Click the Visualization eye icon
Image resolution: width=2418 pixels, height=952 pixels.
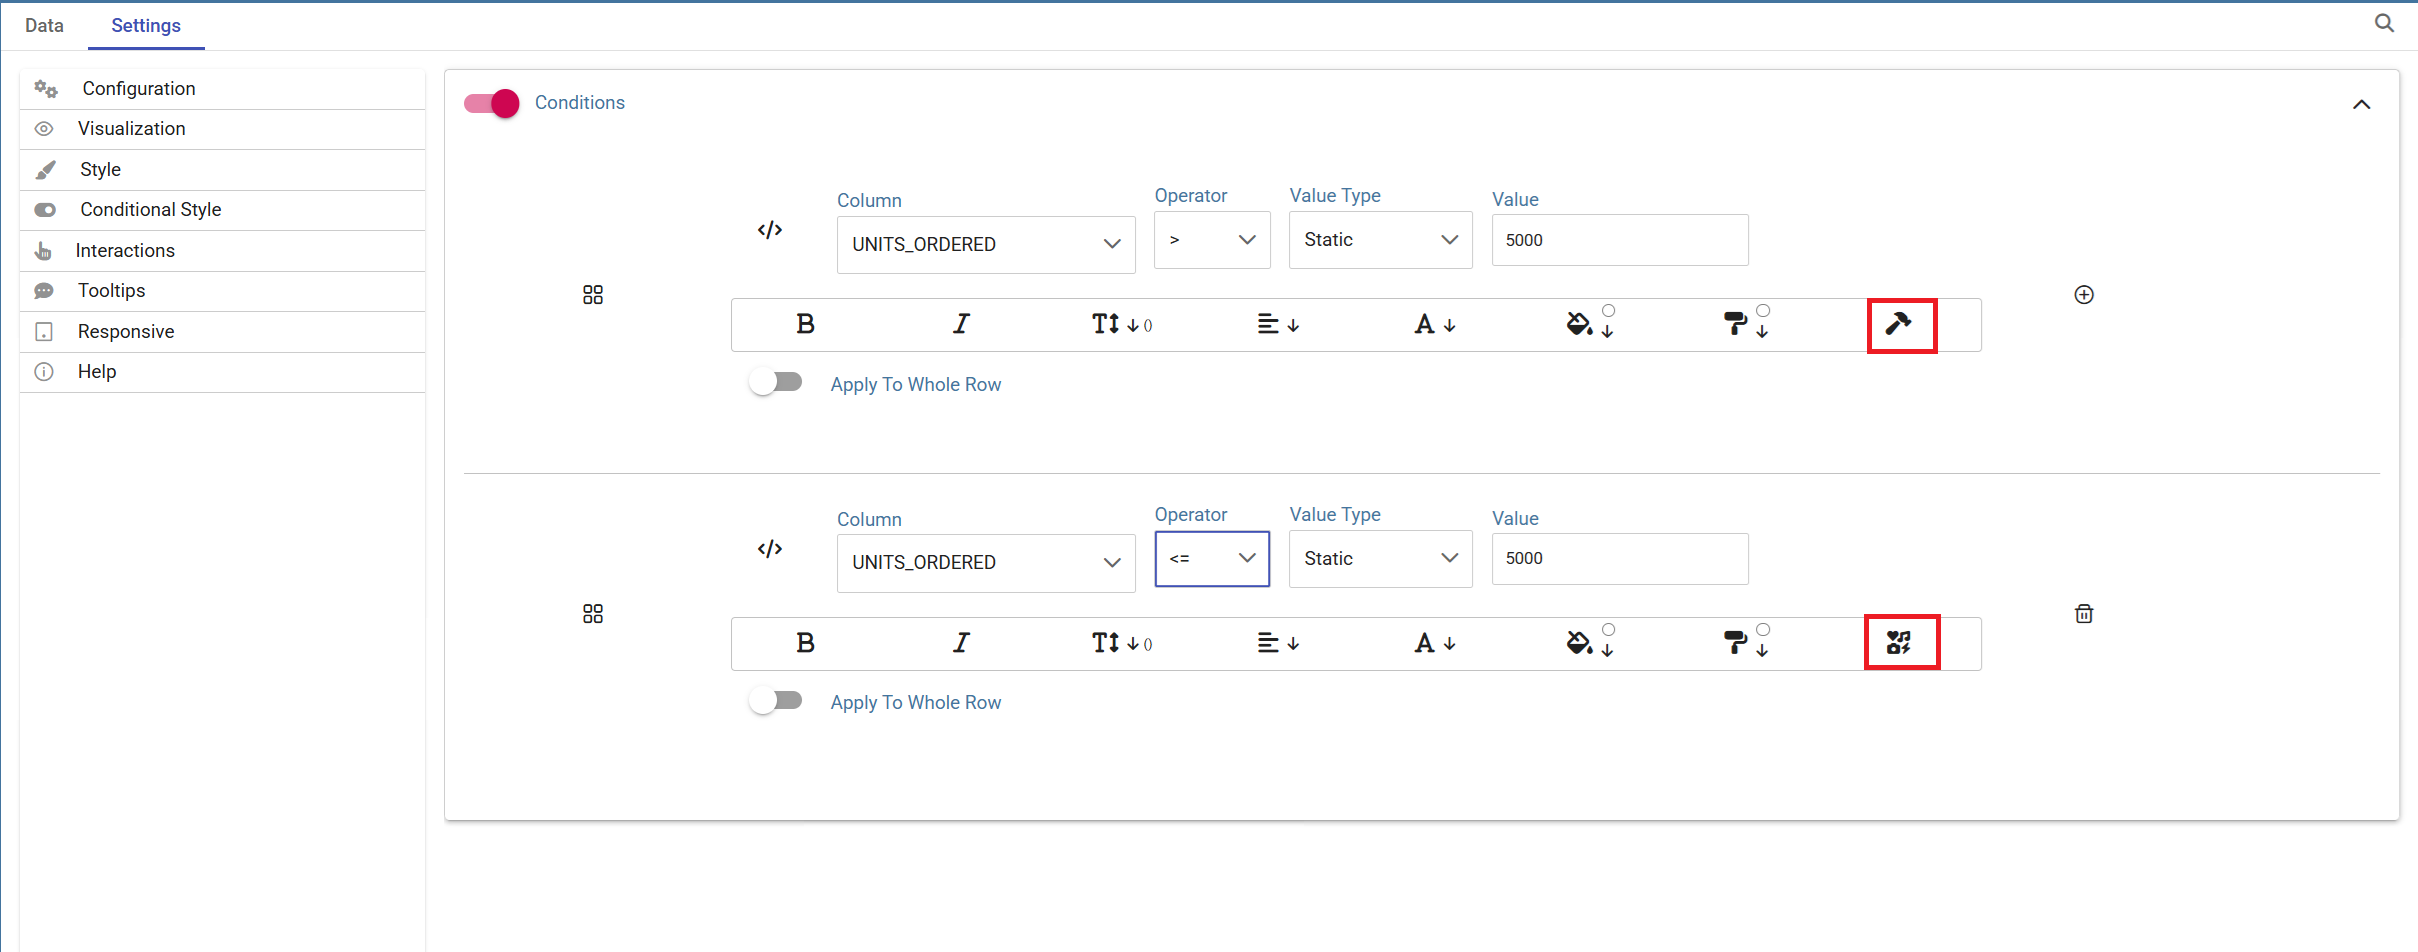click(44, 129)
